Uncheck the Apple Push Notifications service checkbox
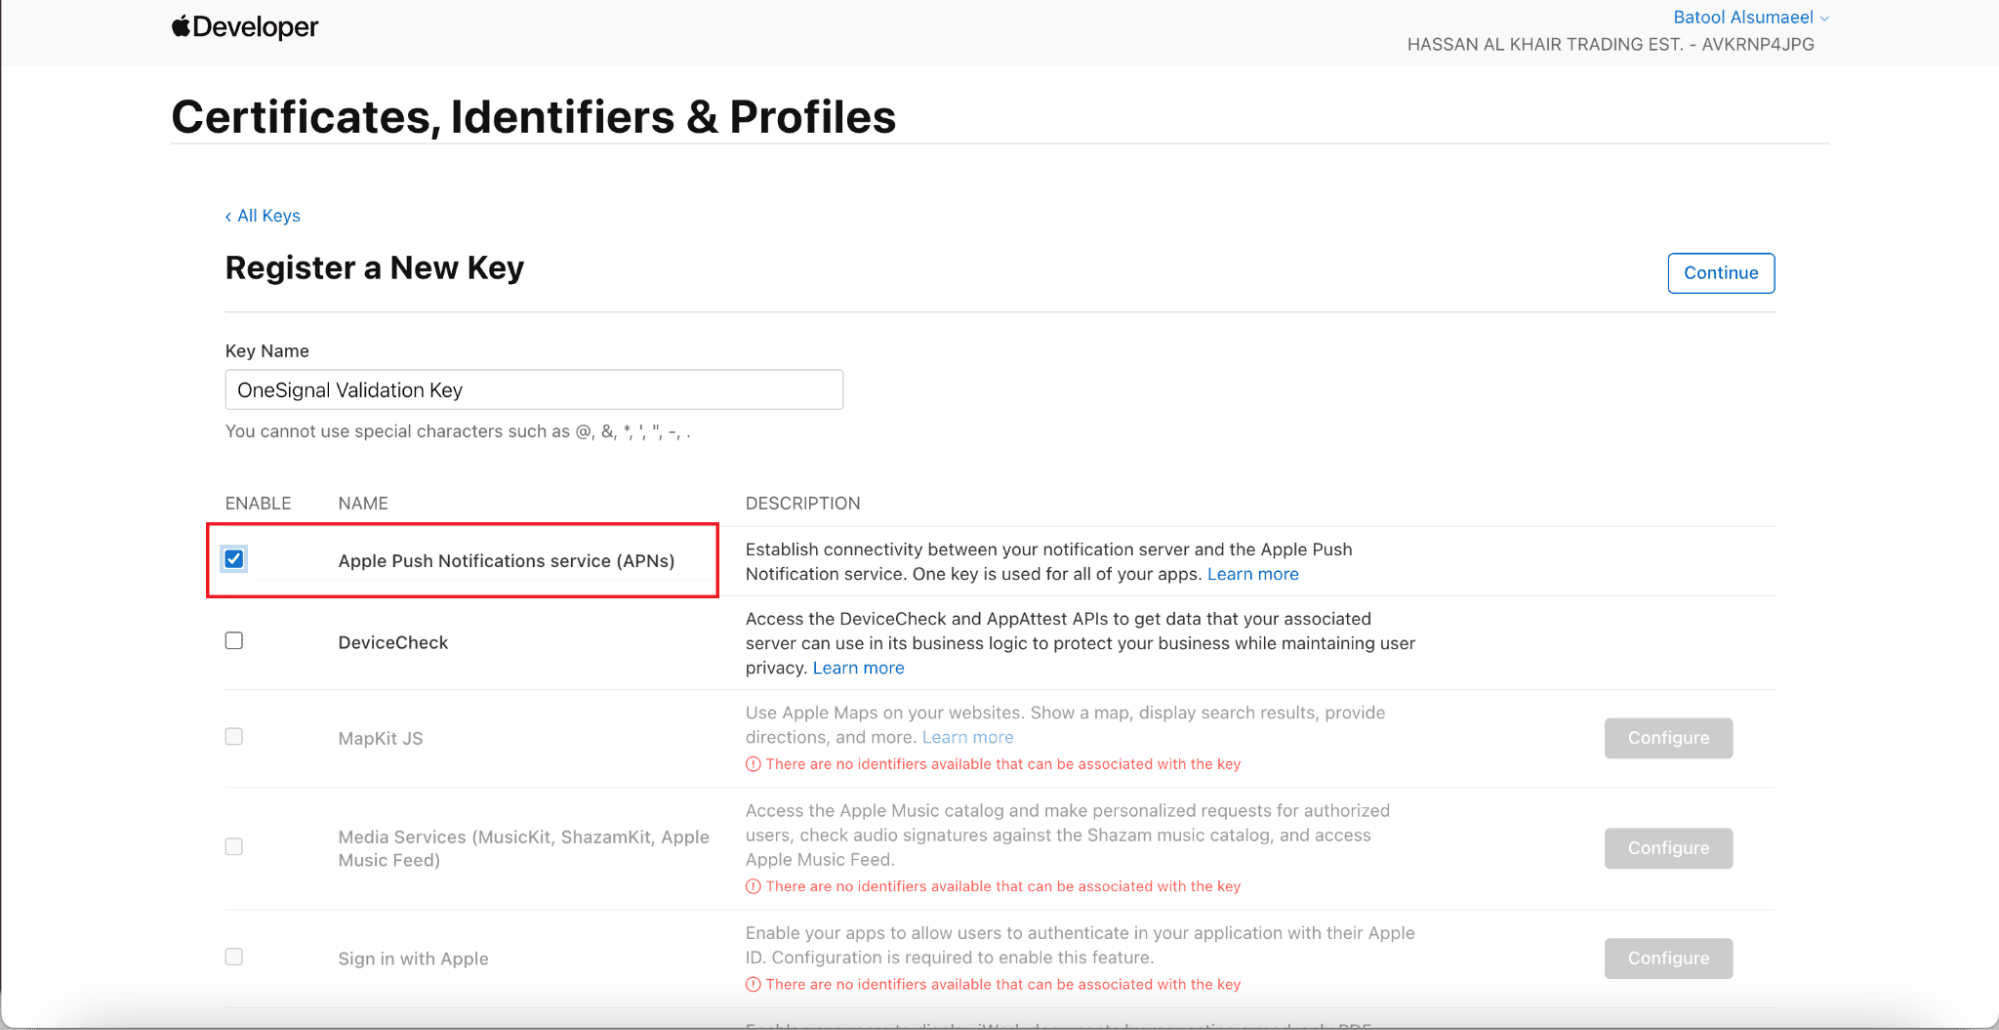The image size is (1999, 1030). tap(234, 559)
